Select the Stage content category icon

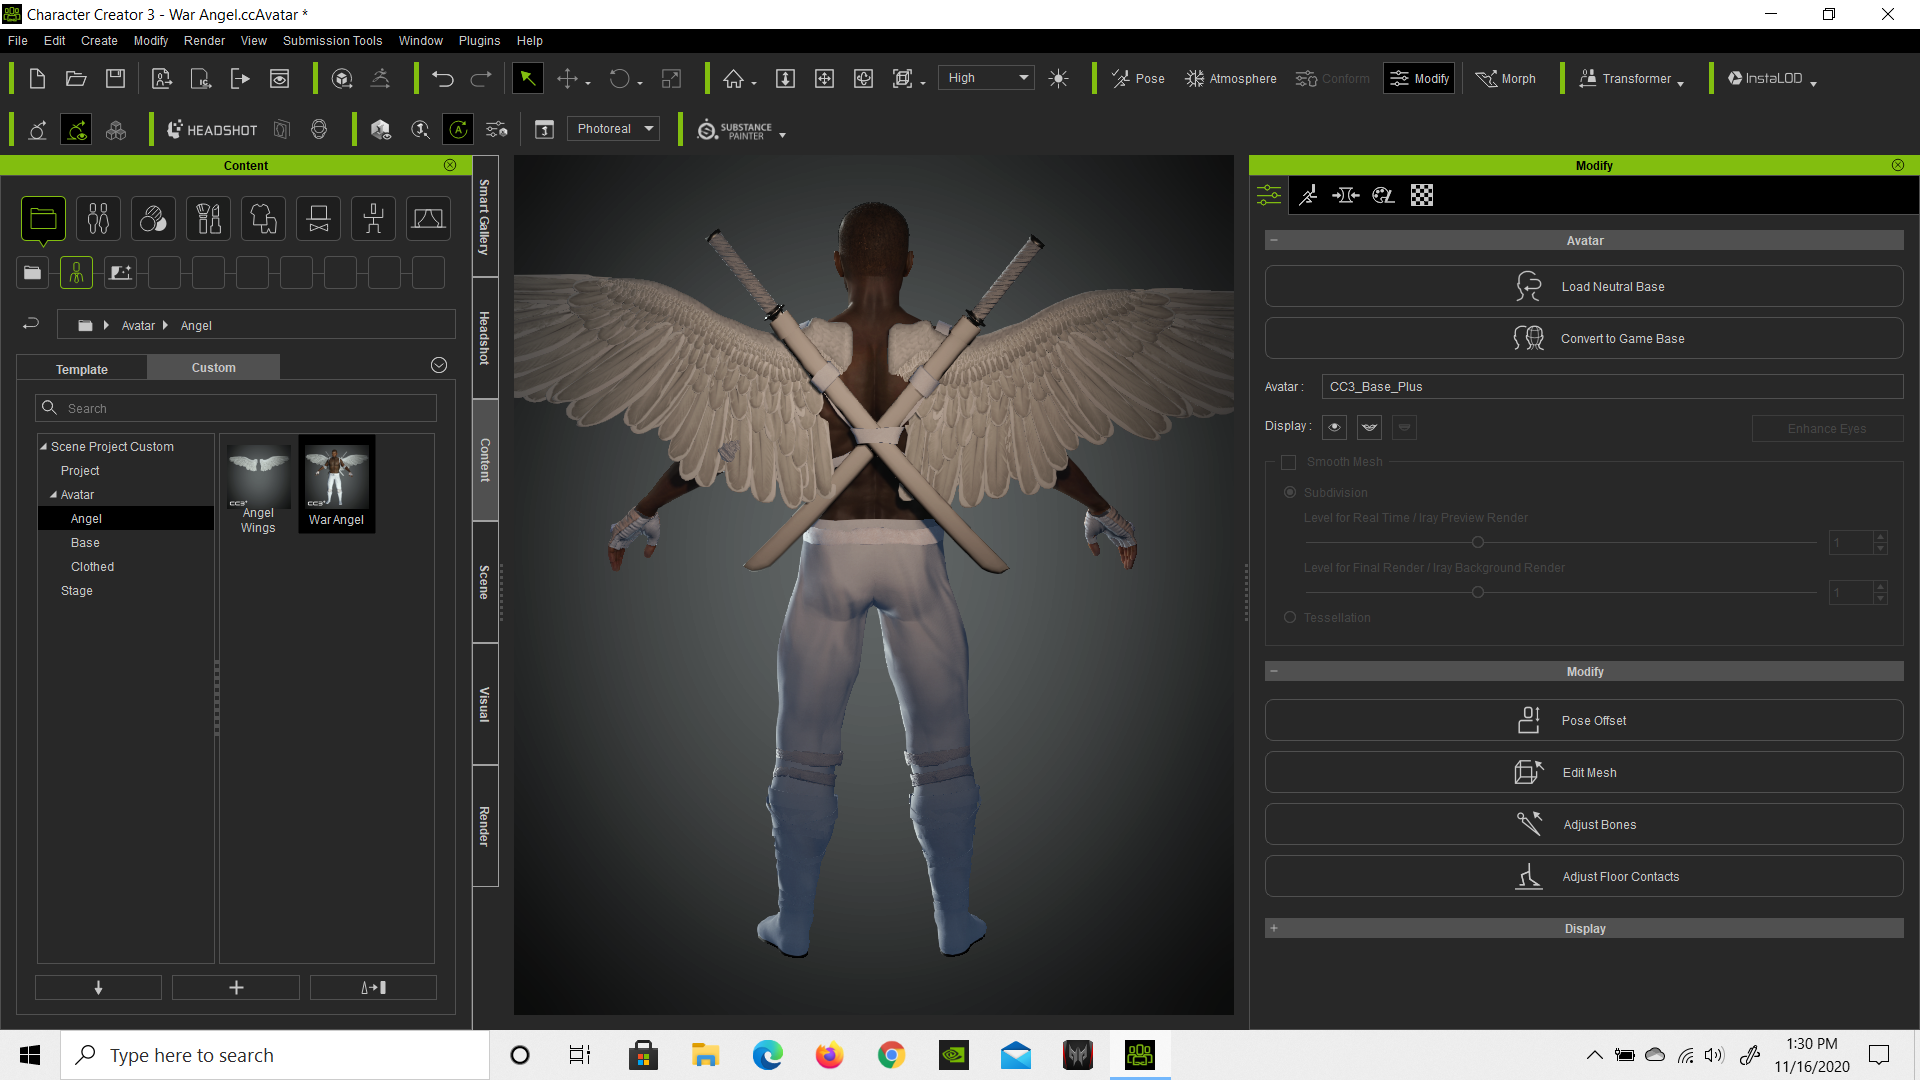click(x=428, y=219)
